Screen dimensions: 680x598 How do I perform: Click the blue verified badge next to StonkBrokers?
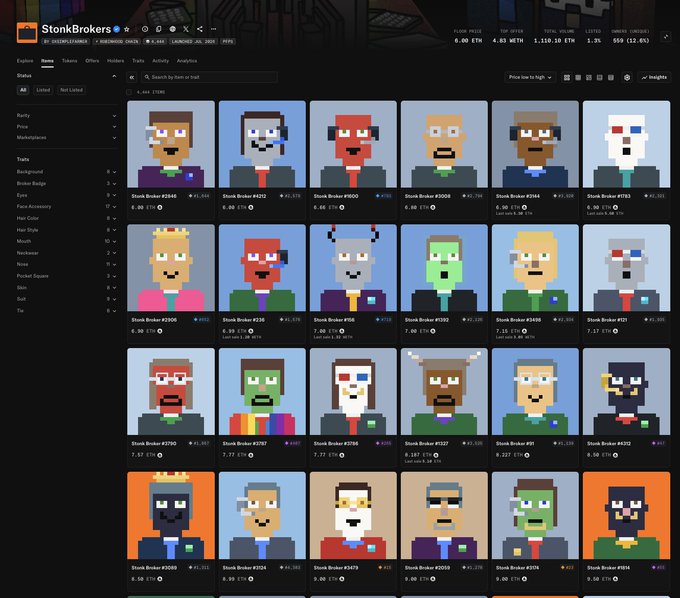pyautogui.click(x=117, y=29)
